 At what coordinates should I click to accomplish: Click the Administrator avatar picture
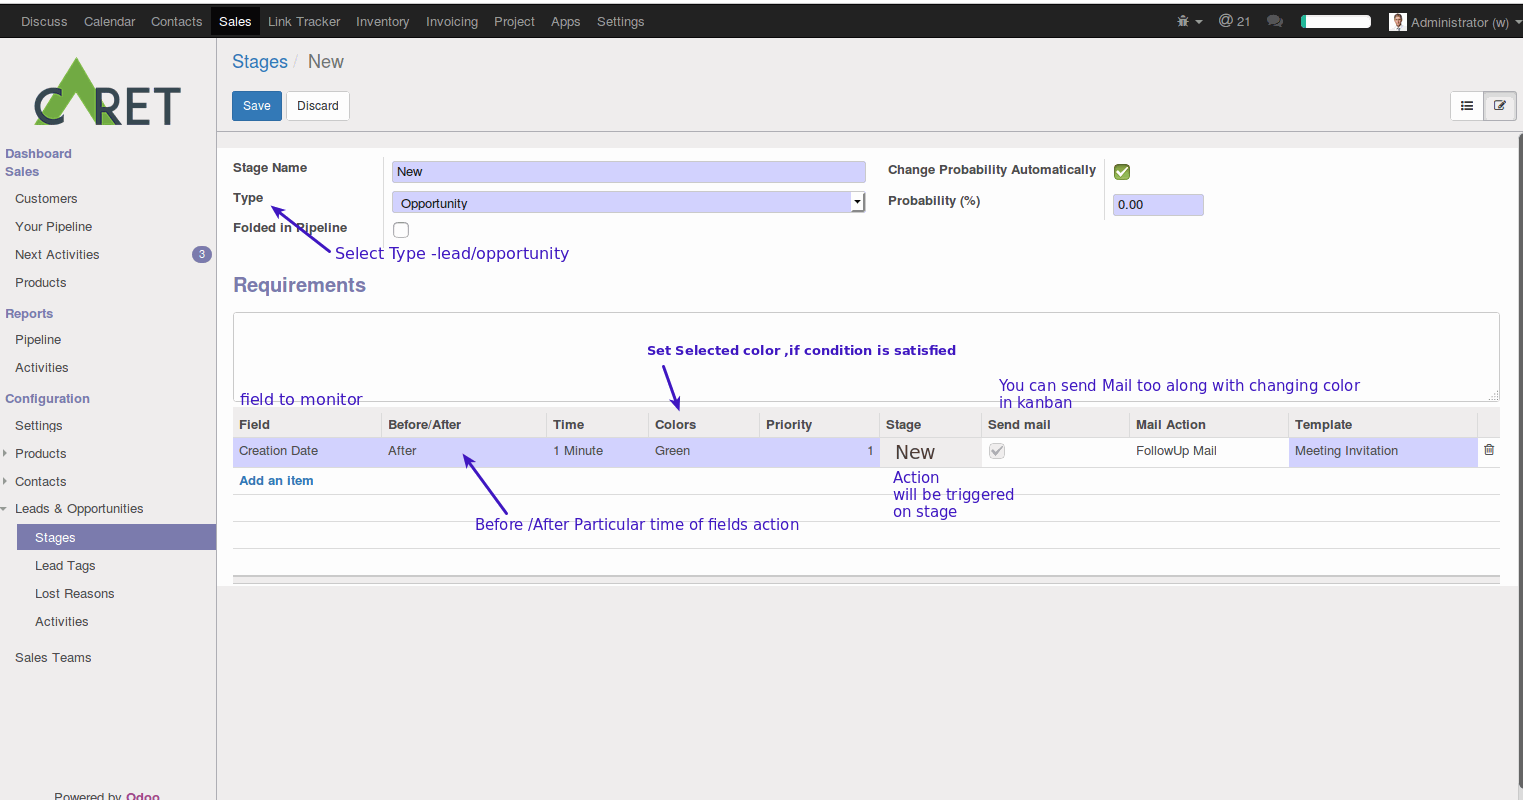(x=1397, y=22)
